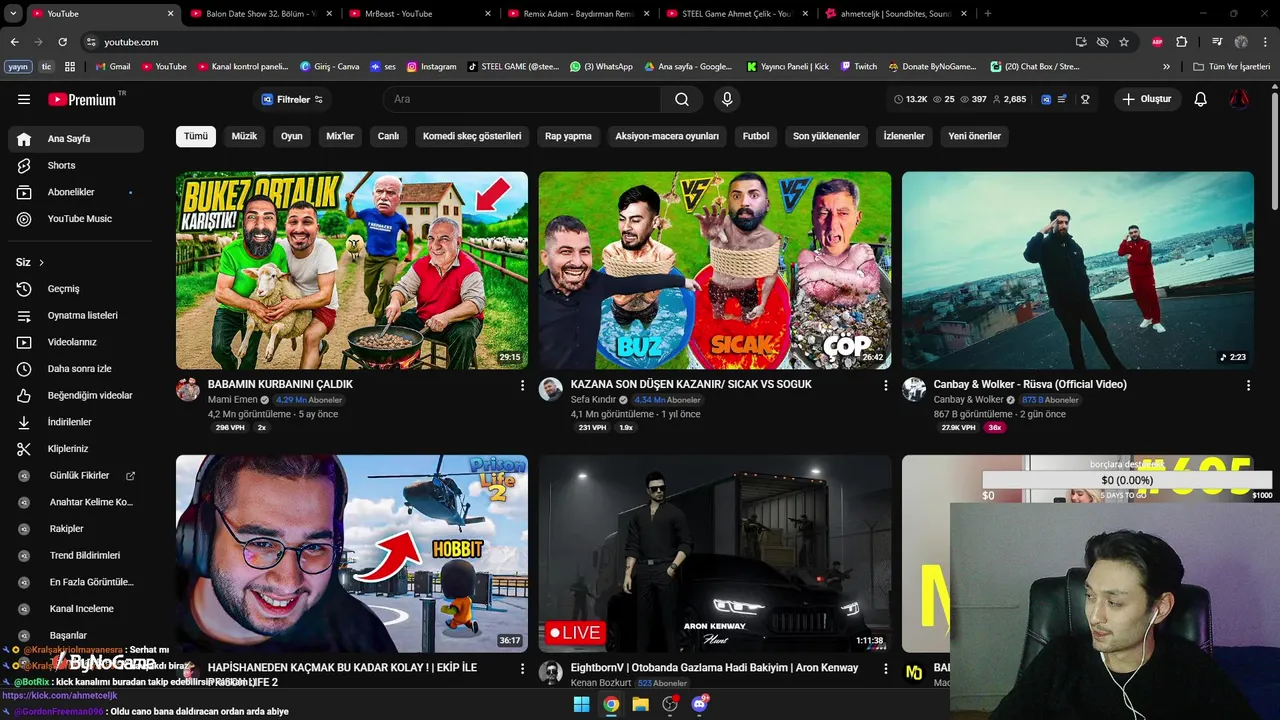Select the İzlenenler filter chip
Image resolution: width=1280 pixels, height=720 pixels.
(904, 136)
